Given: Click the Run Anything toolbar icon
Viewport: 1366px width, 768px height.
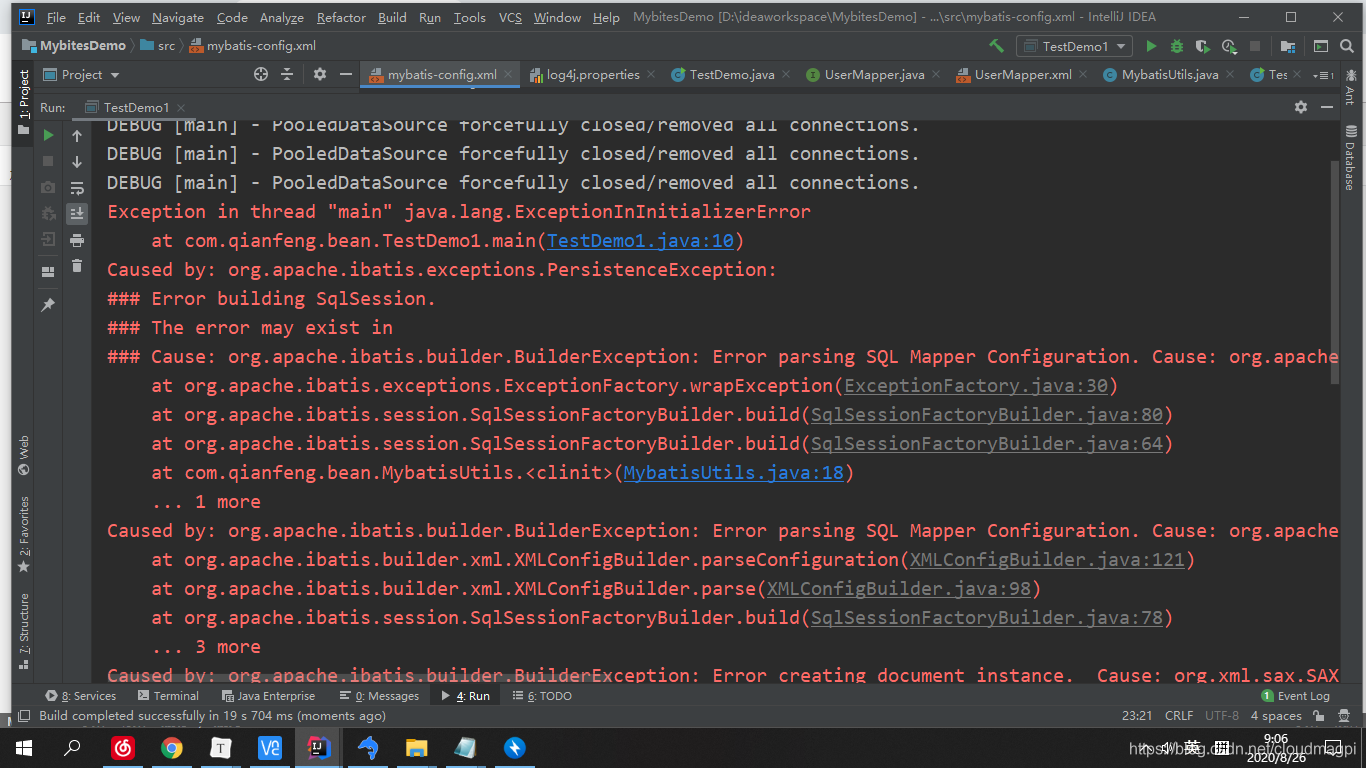Looking at the screenshot, I should (1321, 46).
